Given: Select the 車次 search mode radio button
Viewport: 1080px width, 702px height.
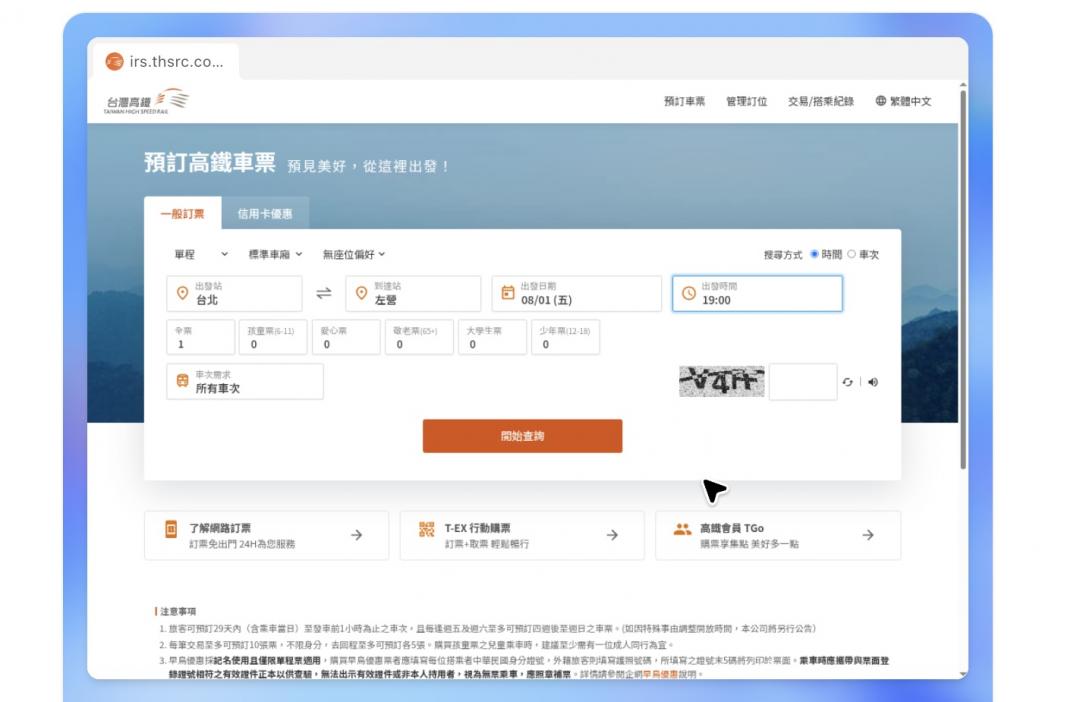Looking at the screenshot, I should [851, 254].
